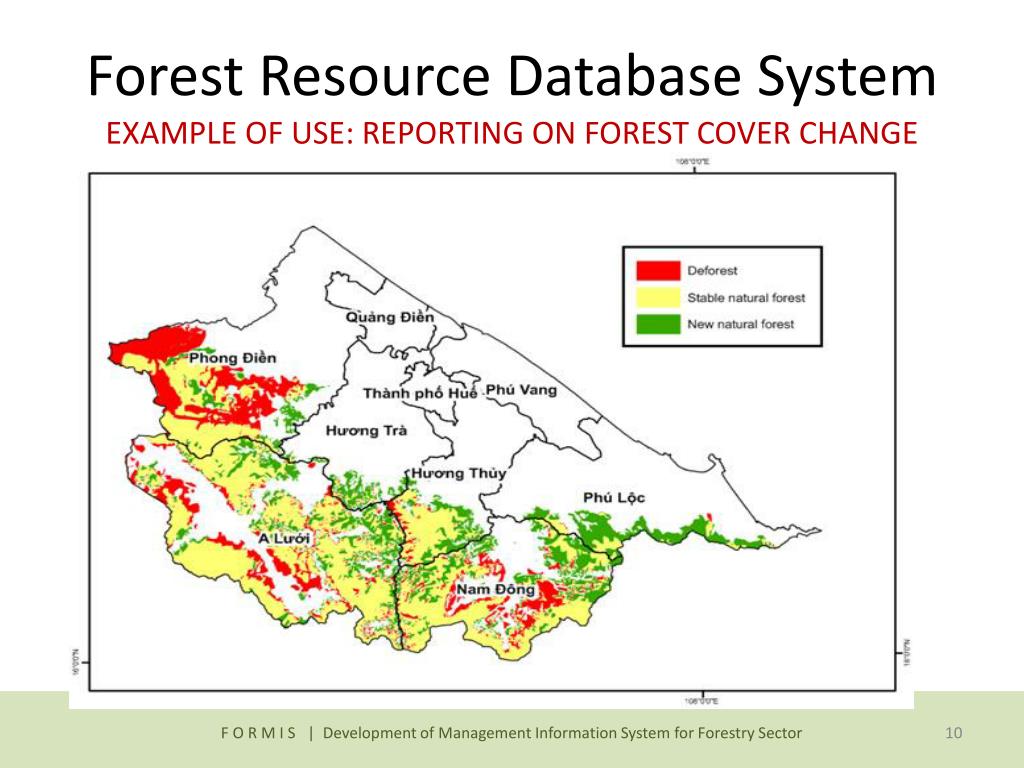Image resolution: width=1024 pixels, height=768 pixels.
Task: Click the 'Phong Điền' district label
Action: (x=232, y=358)
